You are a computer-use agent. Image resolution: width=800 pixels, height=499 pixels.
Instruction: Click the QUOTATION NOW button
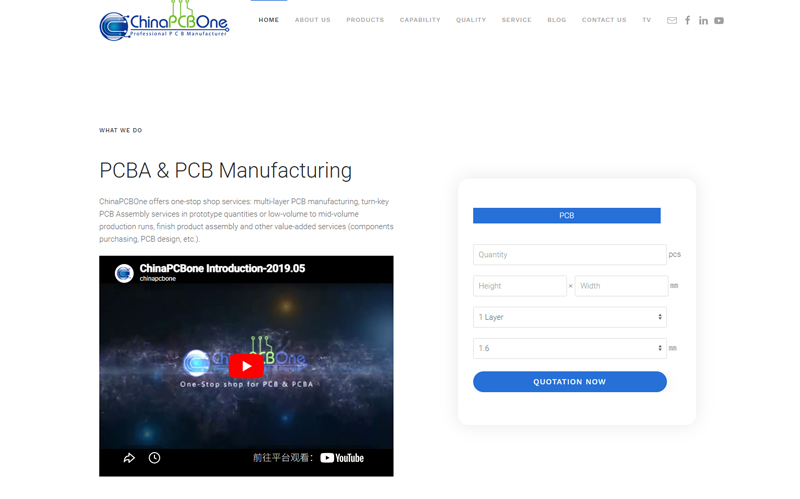569,382
